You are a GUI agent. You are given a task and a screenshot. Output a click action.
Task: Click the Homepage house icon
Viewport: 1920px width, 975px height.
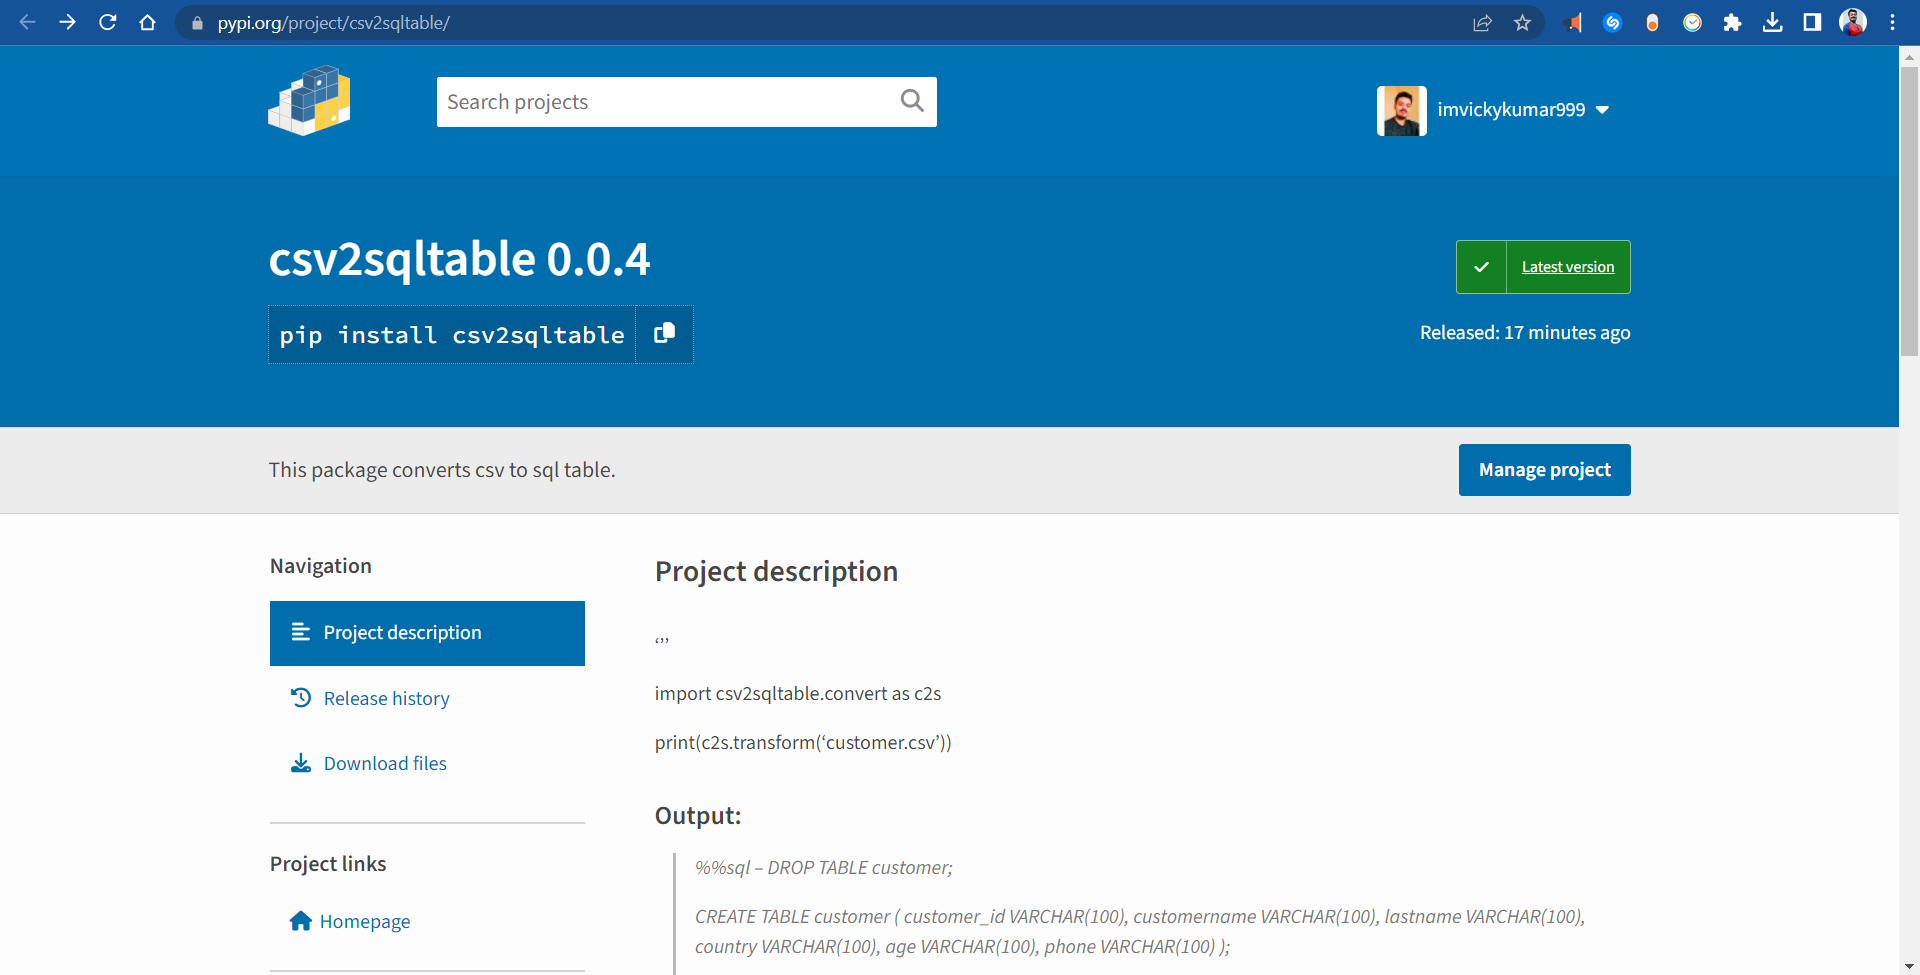click(301, 921)
